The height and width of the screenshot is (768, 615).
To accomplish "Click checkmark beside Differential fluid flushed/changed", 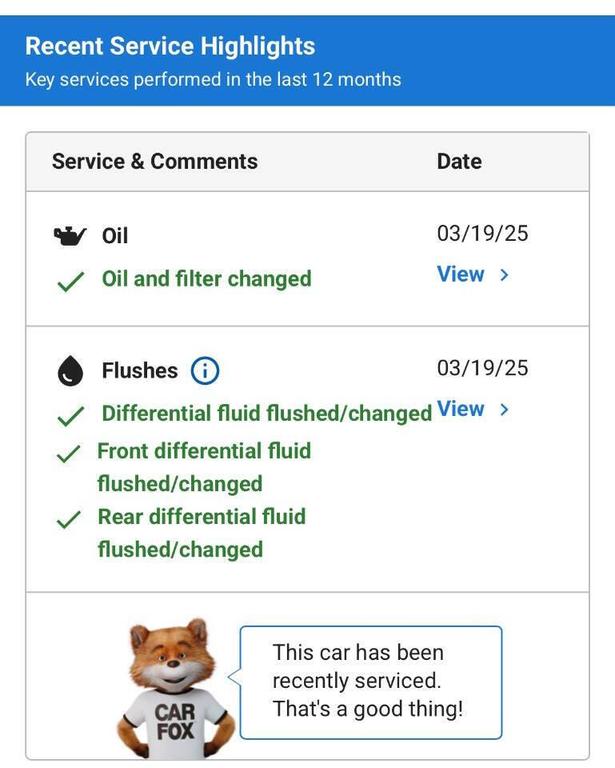I will click(x=69, y=416).
